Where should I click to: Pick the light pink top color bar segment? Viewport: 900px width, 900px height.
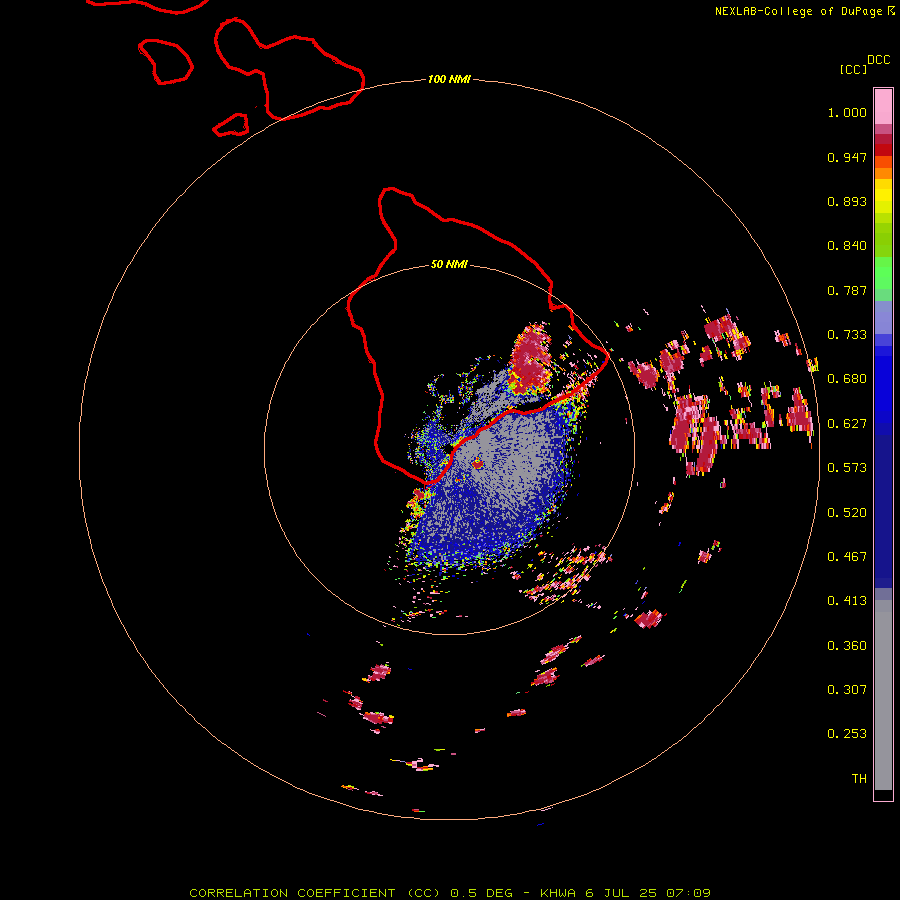click(x=883, y=106)
